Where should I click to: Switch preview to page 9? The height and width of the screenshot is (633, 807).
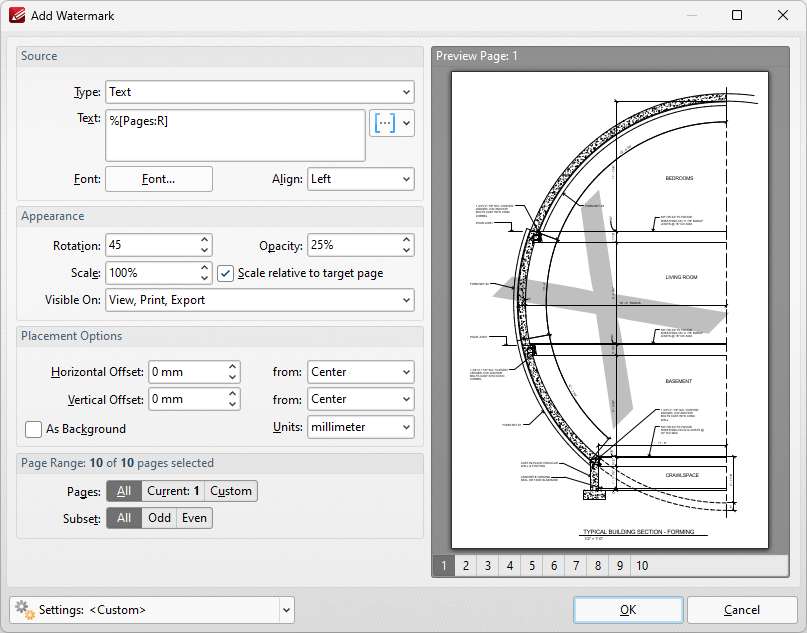[620, 566]
